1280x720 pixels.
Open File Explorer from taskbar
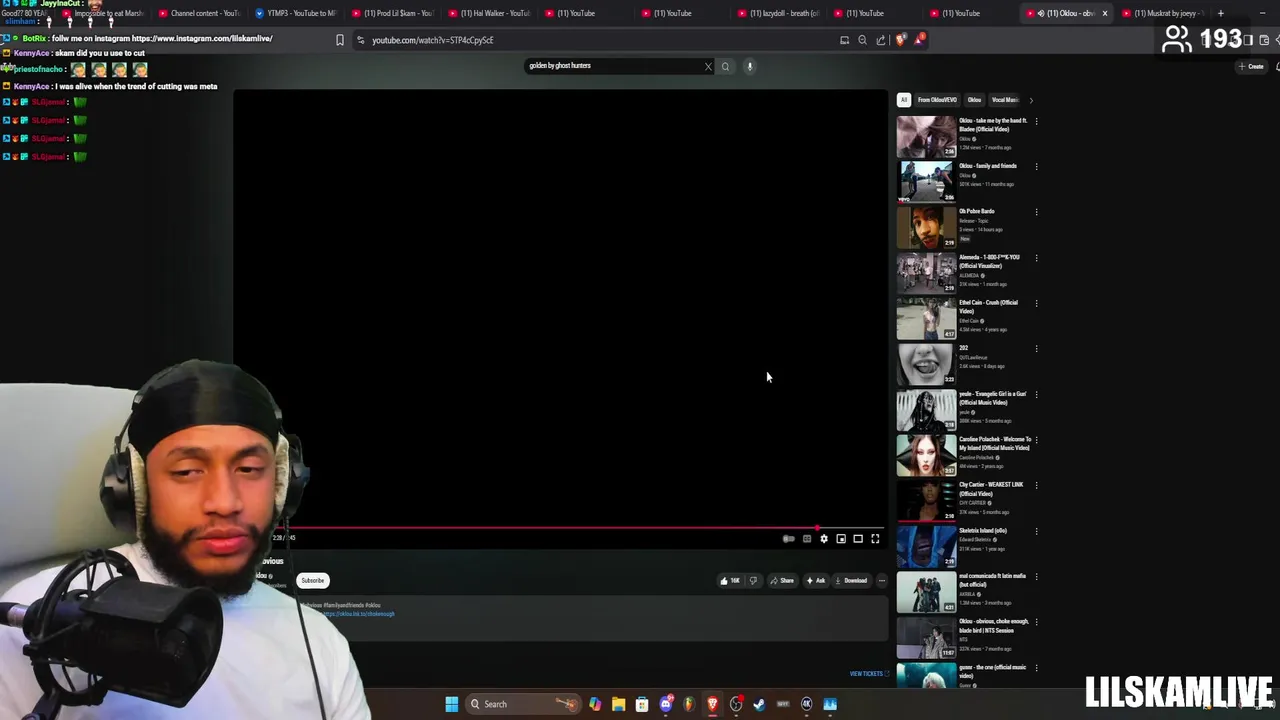(x=618, y=704)
